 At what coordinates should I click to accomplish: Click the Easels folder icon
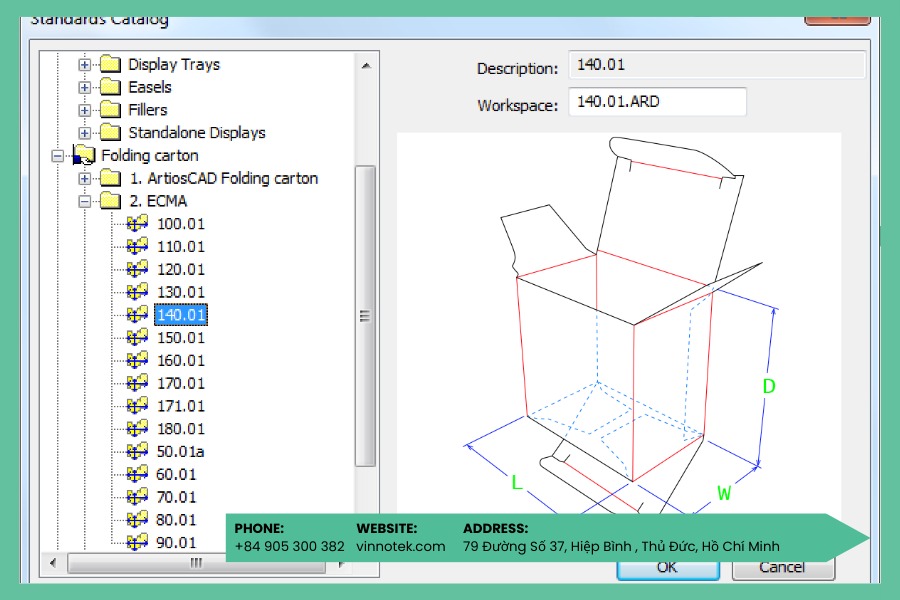110,87
